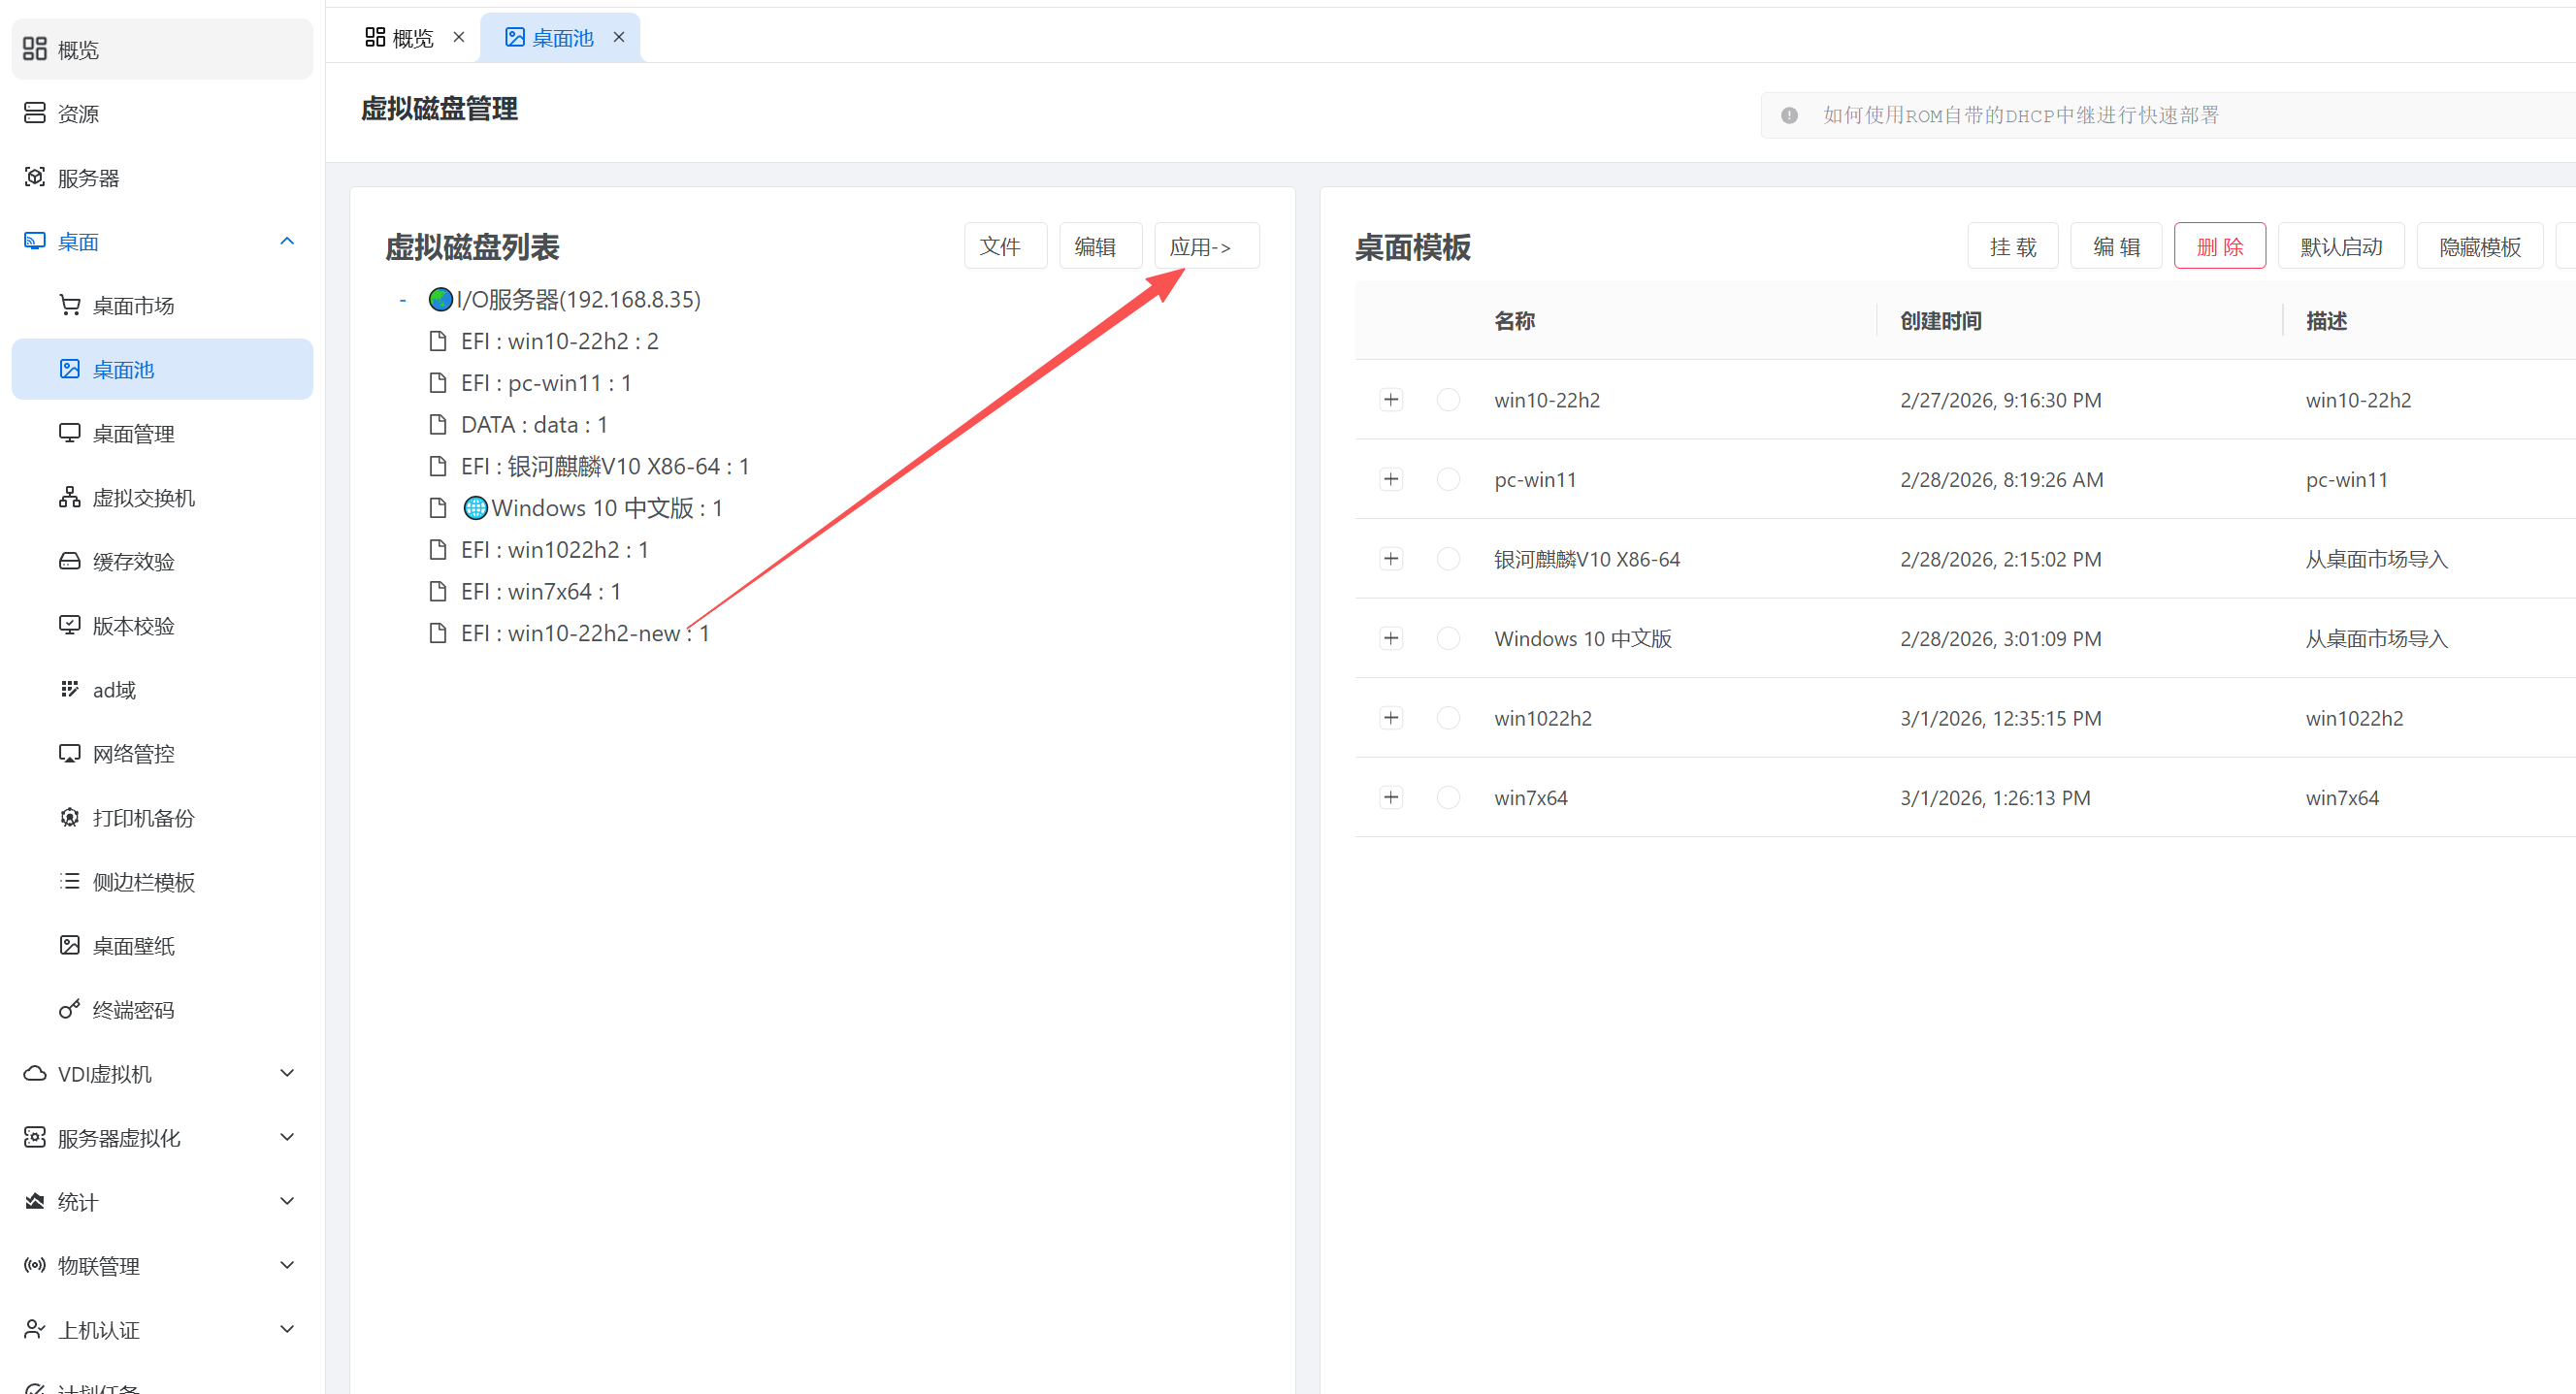Click the I/O服务器 globe icon

tap(440, 299)
